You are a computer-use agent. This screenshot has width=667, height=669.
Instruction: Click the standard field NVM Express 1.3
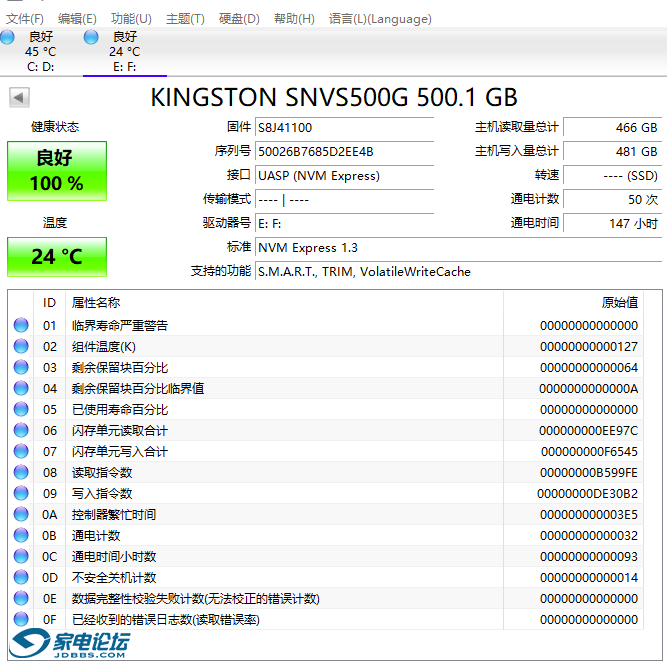(x=458, y=247)
